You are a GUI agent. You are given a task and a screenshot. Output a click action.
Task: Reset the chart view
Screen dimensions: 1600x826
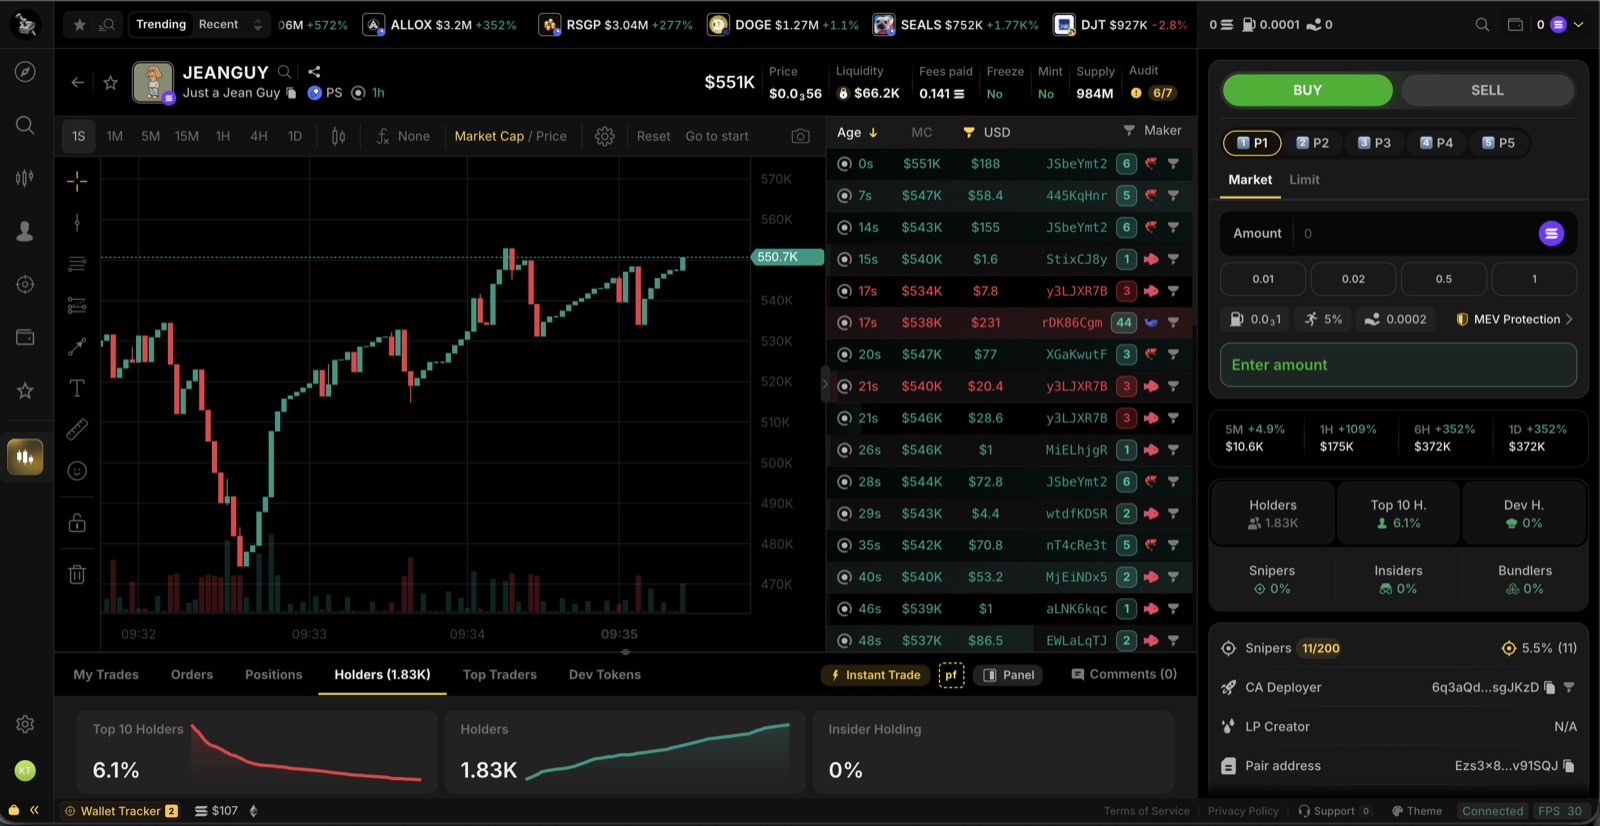pyautogui.click(x=653, y=136)
